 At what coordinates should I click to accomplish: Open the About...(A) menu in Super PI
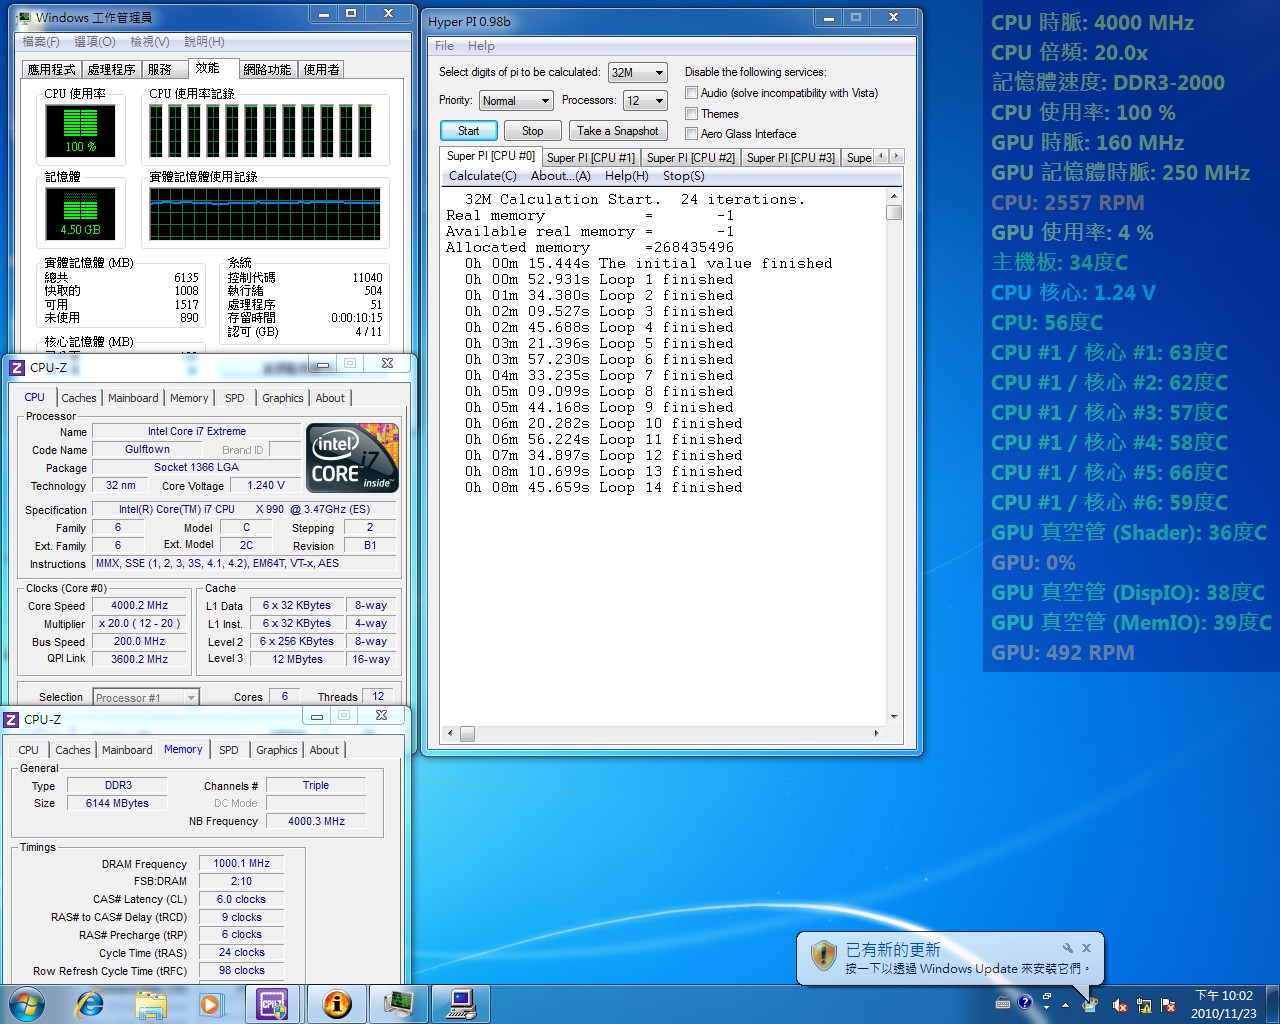click(x=560, y=176)
